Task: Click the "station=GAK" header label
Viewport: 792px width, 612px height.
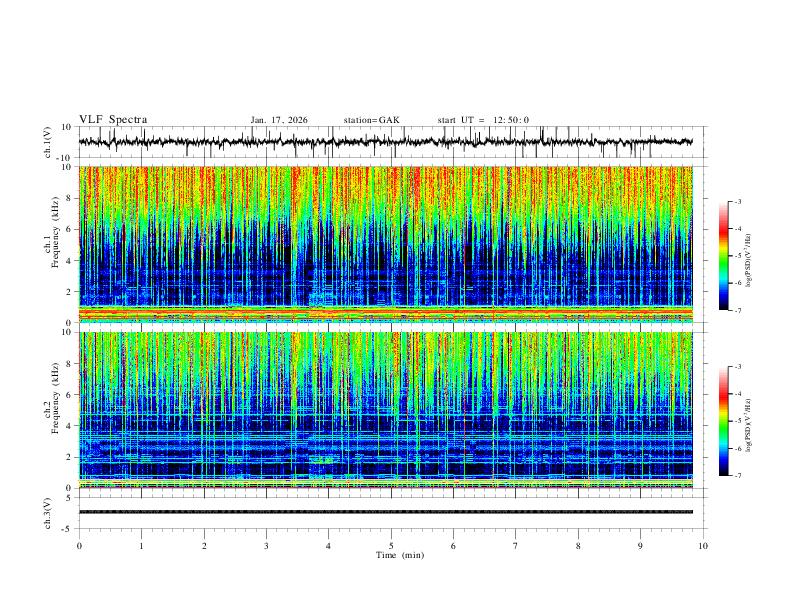Action: [372, 120]
